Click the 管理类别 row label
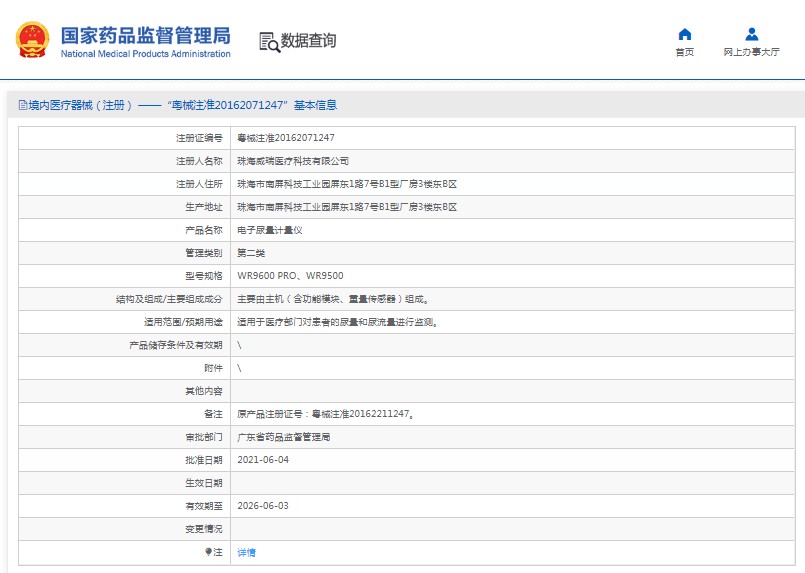Image resolution: width=805 pixels, height=573 pixels. tap(204, 253)
